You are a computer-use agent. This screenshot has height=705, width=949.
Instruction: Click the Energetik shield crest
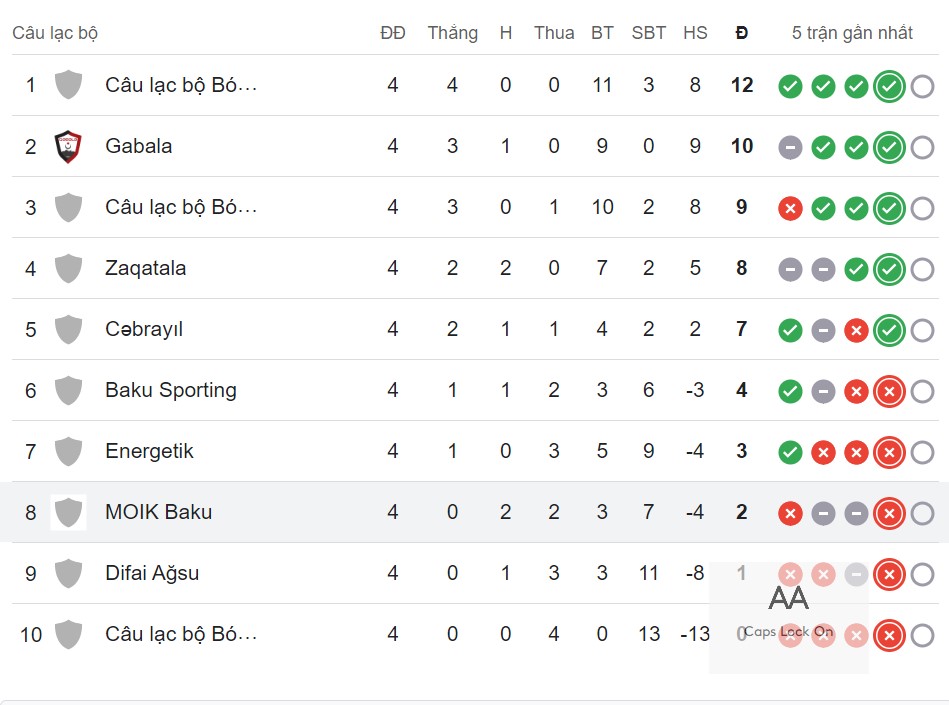[x=68, y=452]
